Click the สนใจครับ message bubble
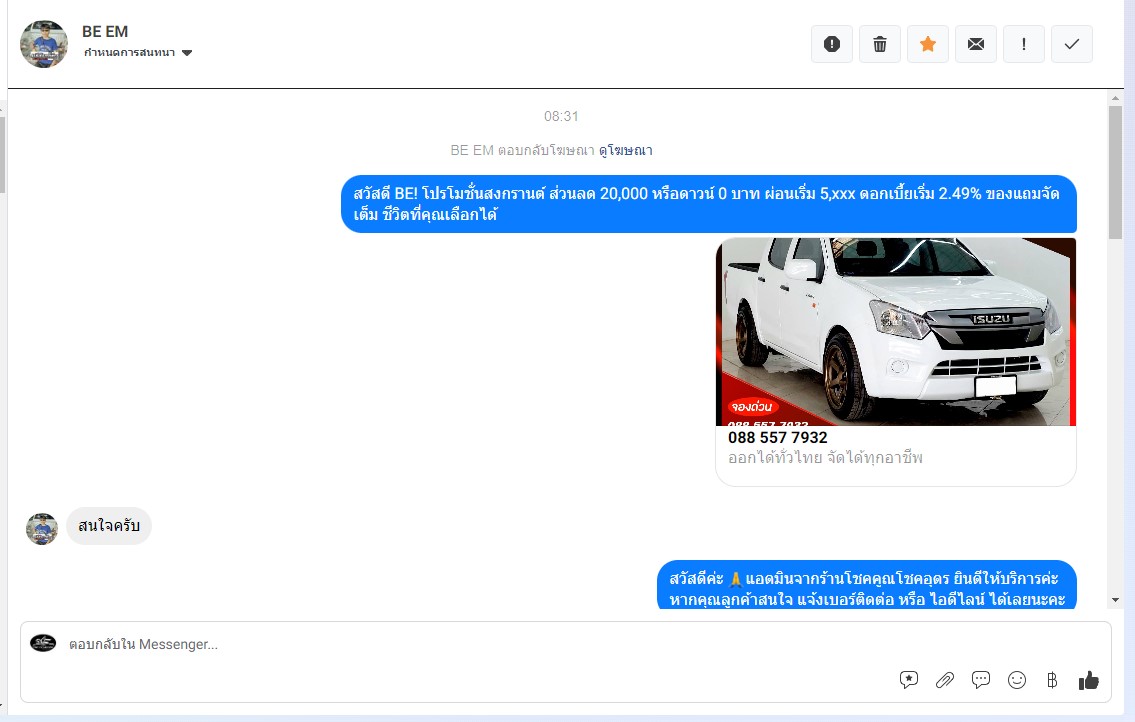This screenshot has width=1135, height=722. click(109, 526)
